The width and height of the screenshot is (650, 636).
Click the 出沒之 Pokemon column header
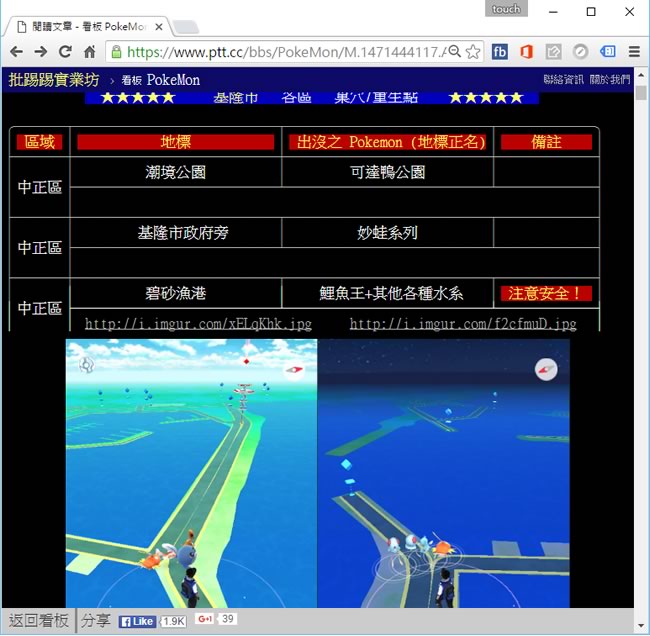(x=388, y=142)
